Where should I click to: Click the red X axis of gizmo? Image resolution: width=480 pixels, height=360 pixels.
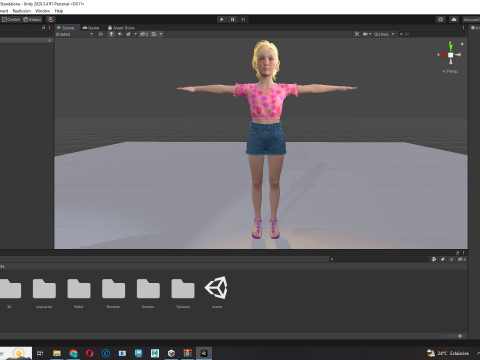tap(443, 55)
